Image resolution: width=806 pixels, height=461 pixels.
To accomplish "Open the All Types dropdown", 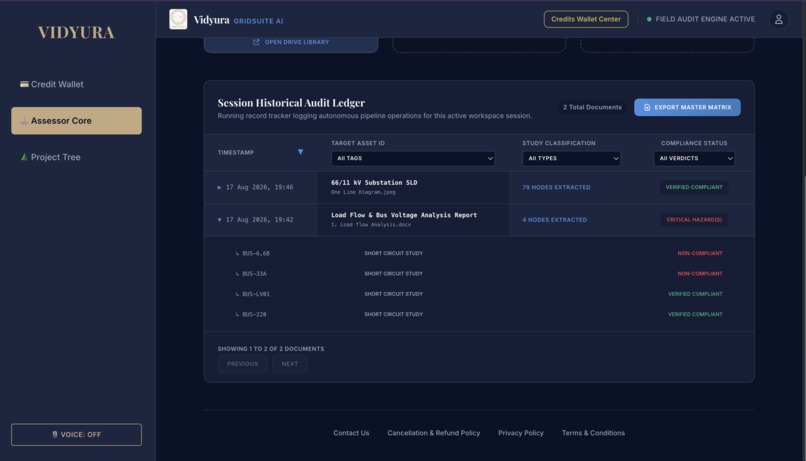I will [x=571, y=158].
